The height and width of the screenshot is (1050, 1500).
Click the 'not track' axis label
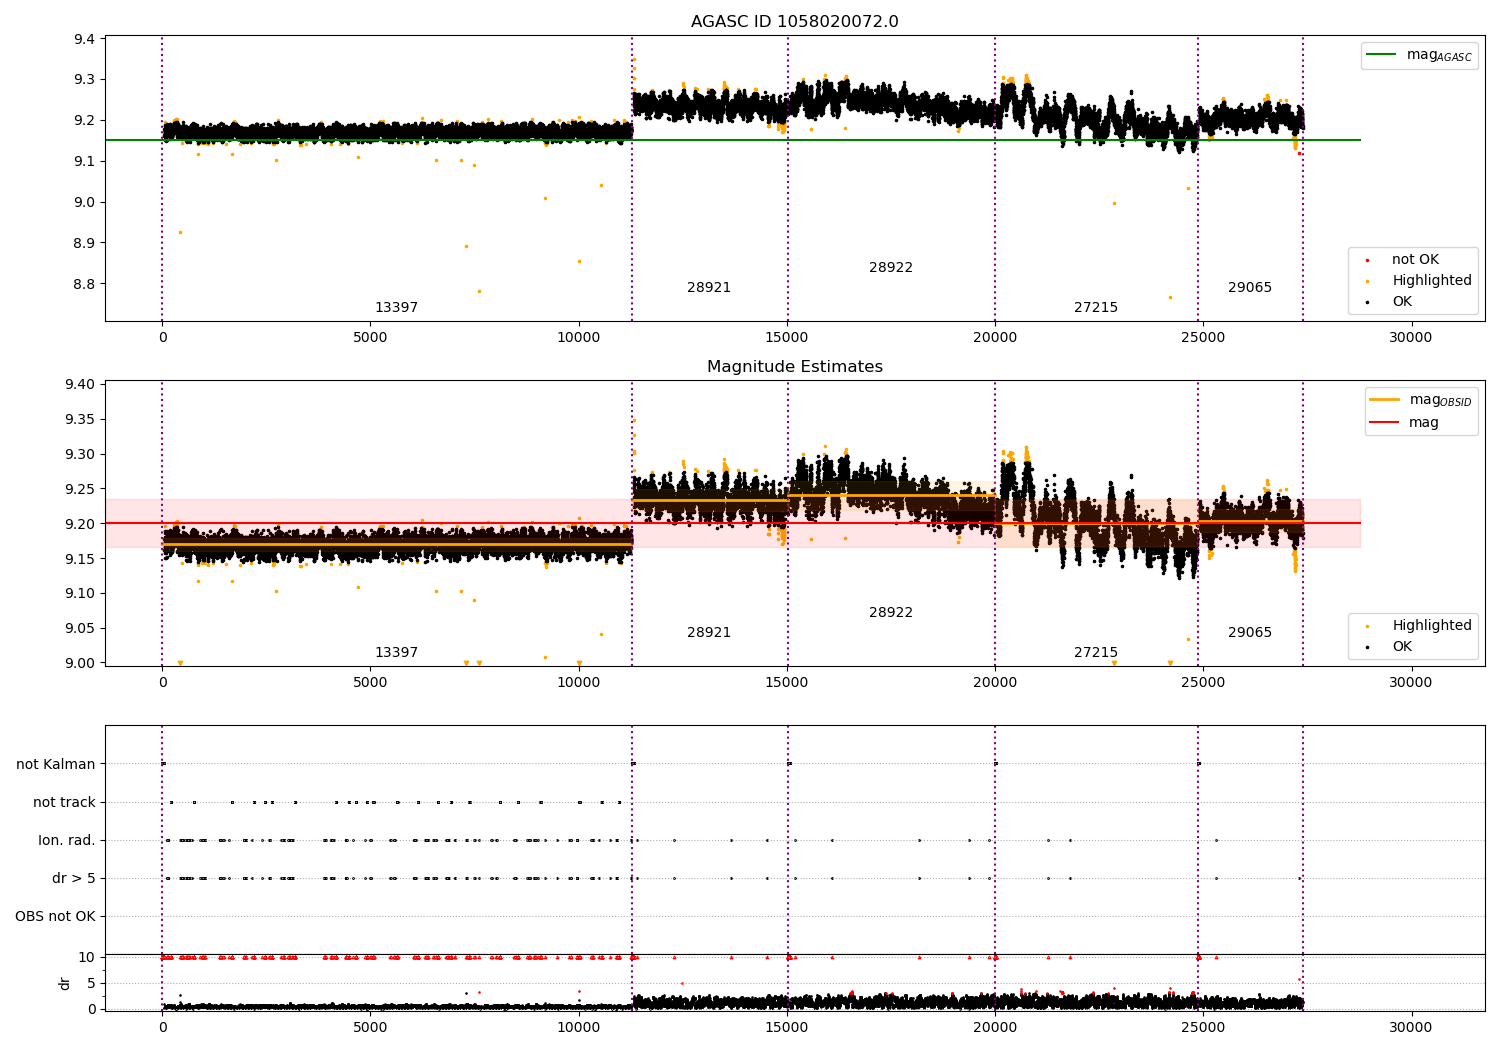coord(64,803)
